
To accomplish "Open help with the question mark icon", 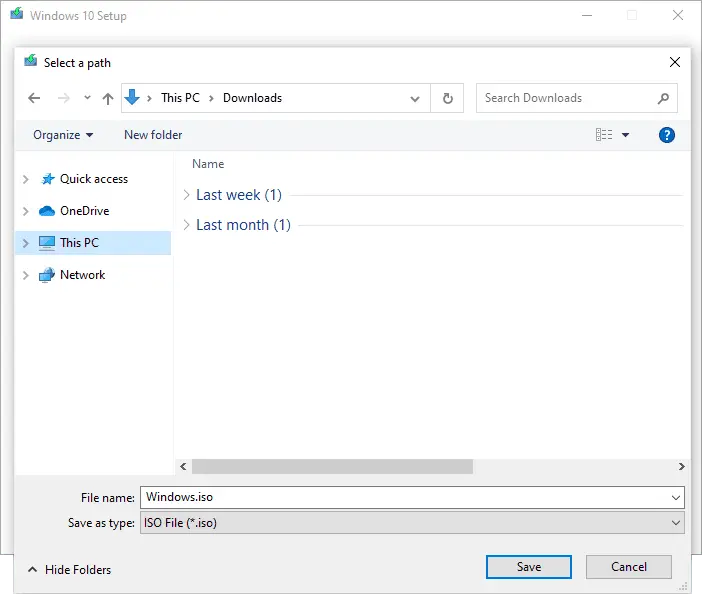I will coord(667,135).
